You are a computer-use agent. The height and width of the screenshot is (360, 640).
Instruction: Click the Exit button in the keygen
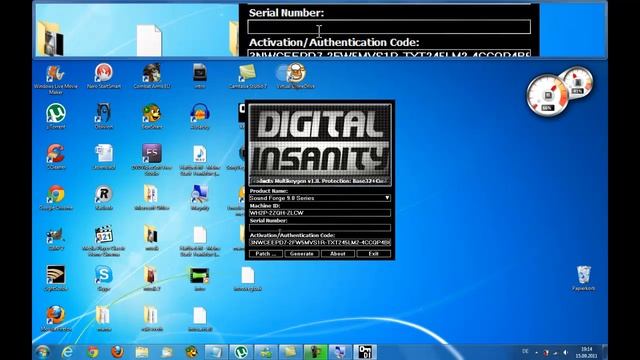373,254
